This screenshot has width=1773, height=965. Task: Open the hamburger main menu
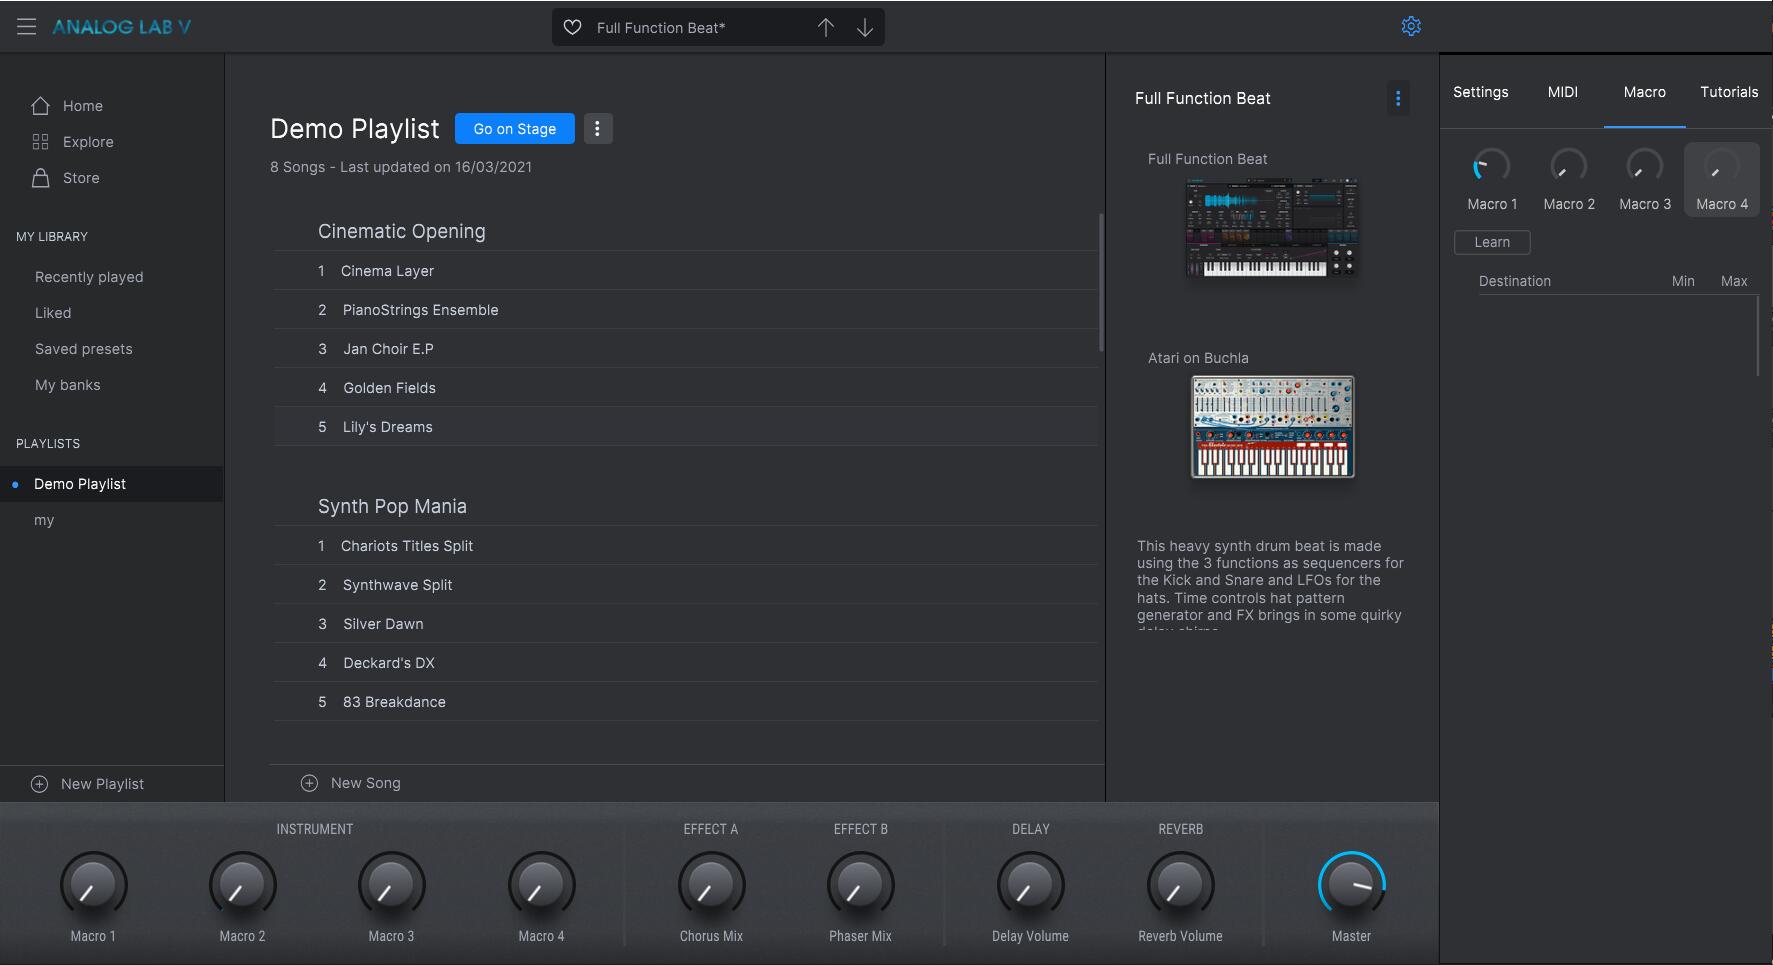(x=27, y=27)
